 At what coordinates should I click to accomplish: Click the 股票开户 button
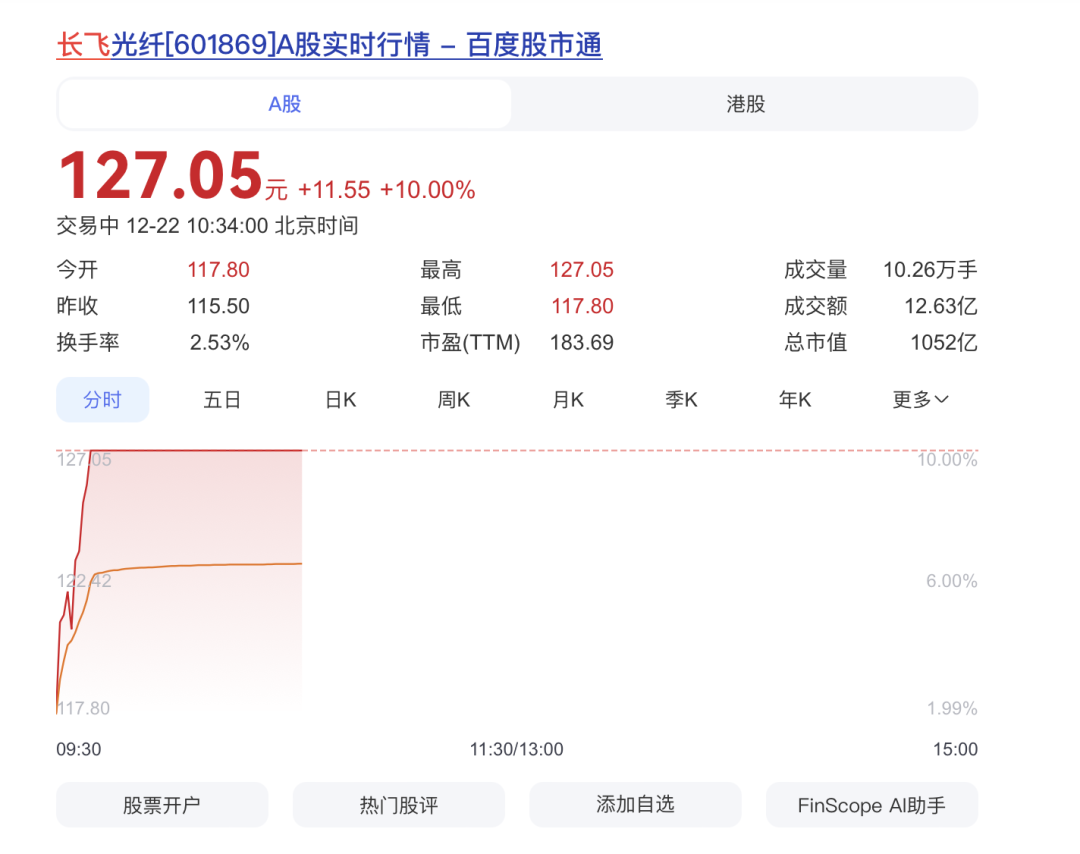point(162,804)
